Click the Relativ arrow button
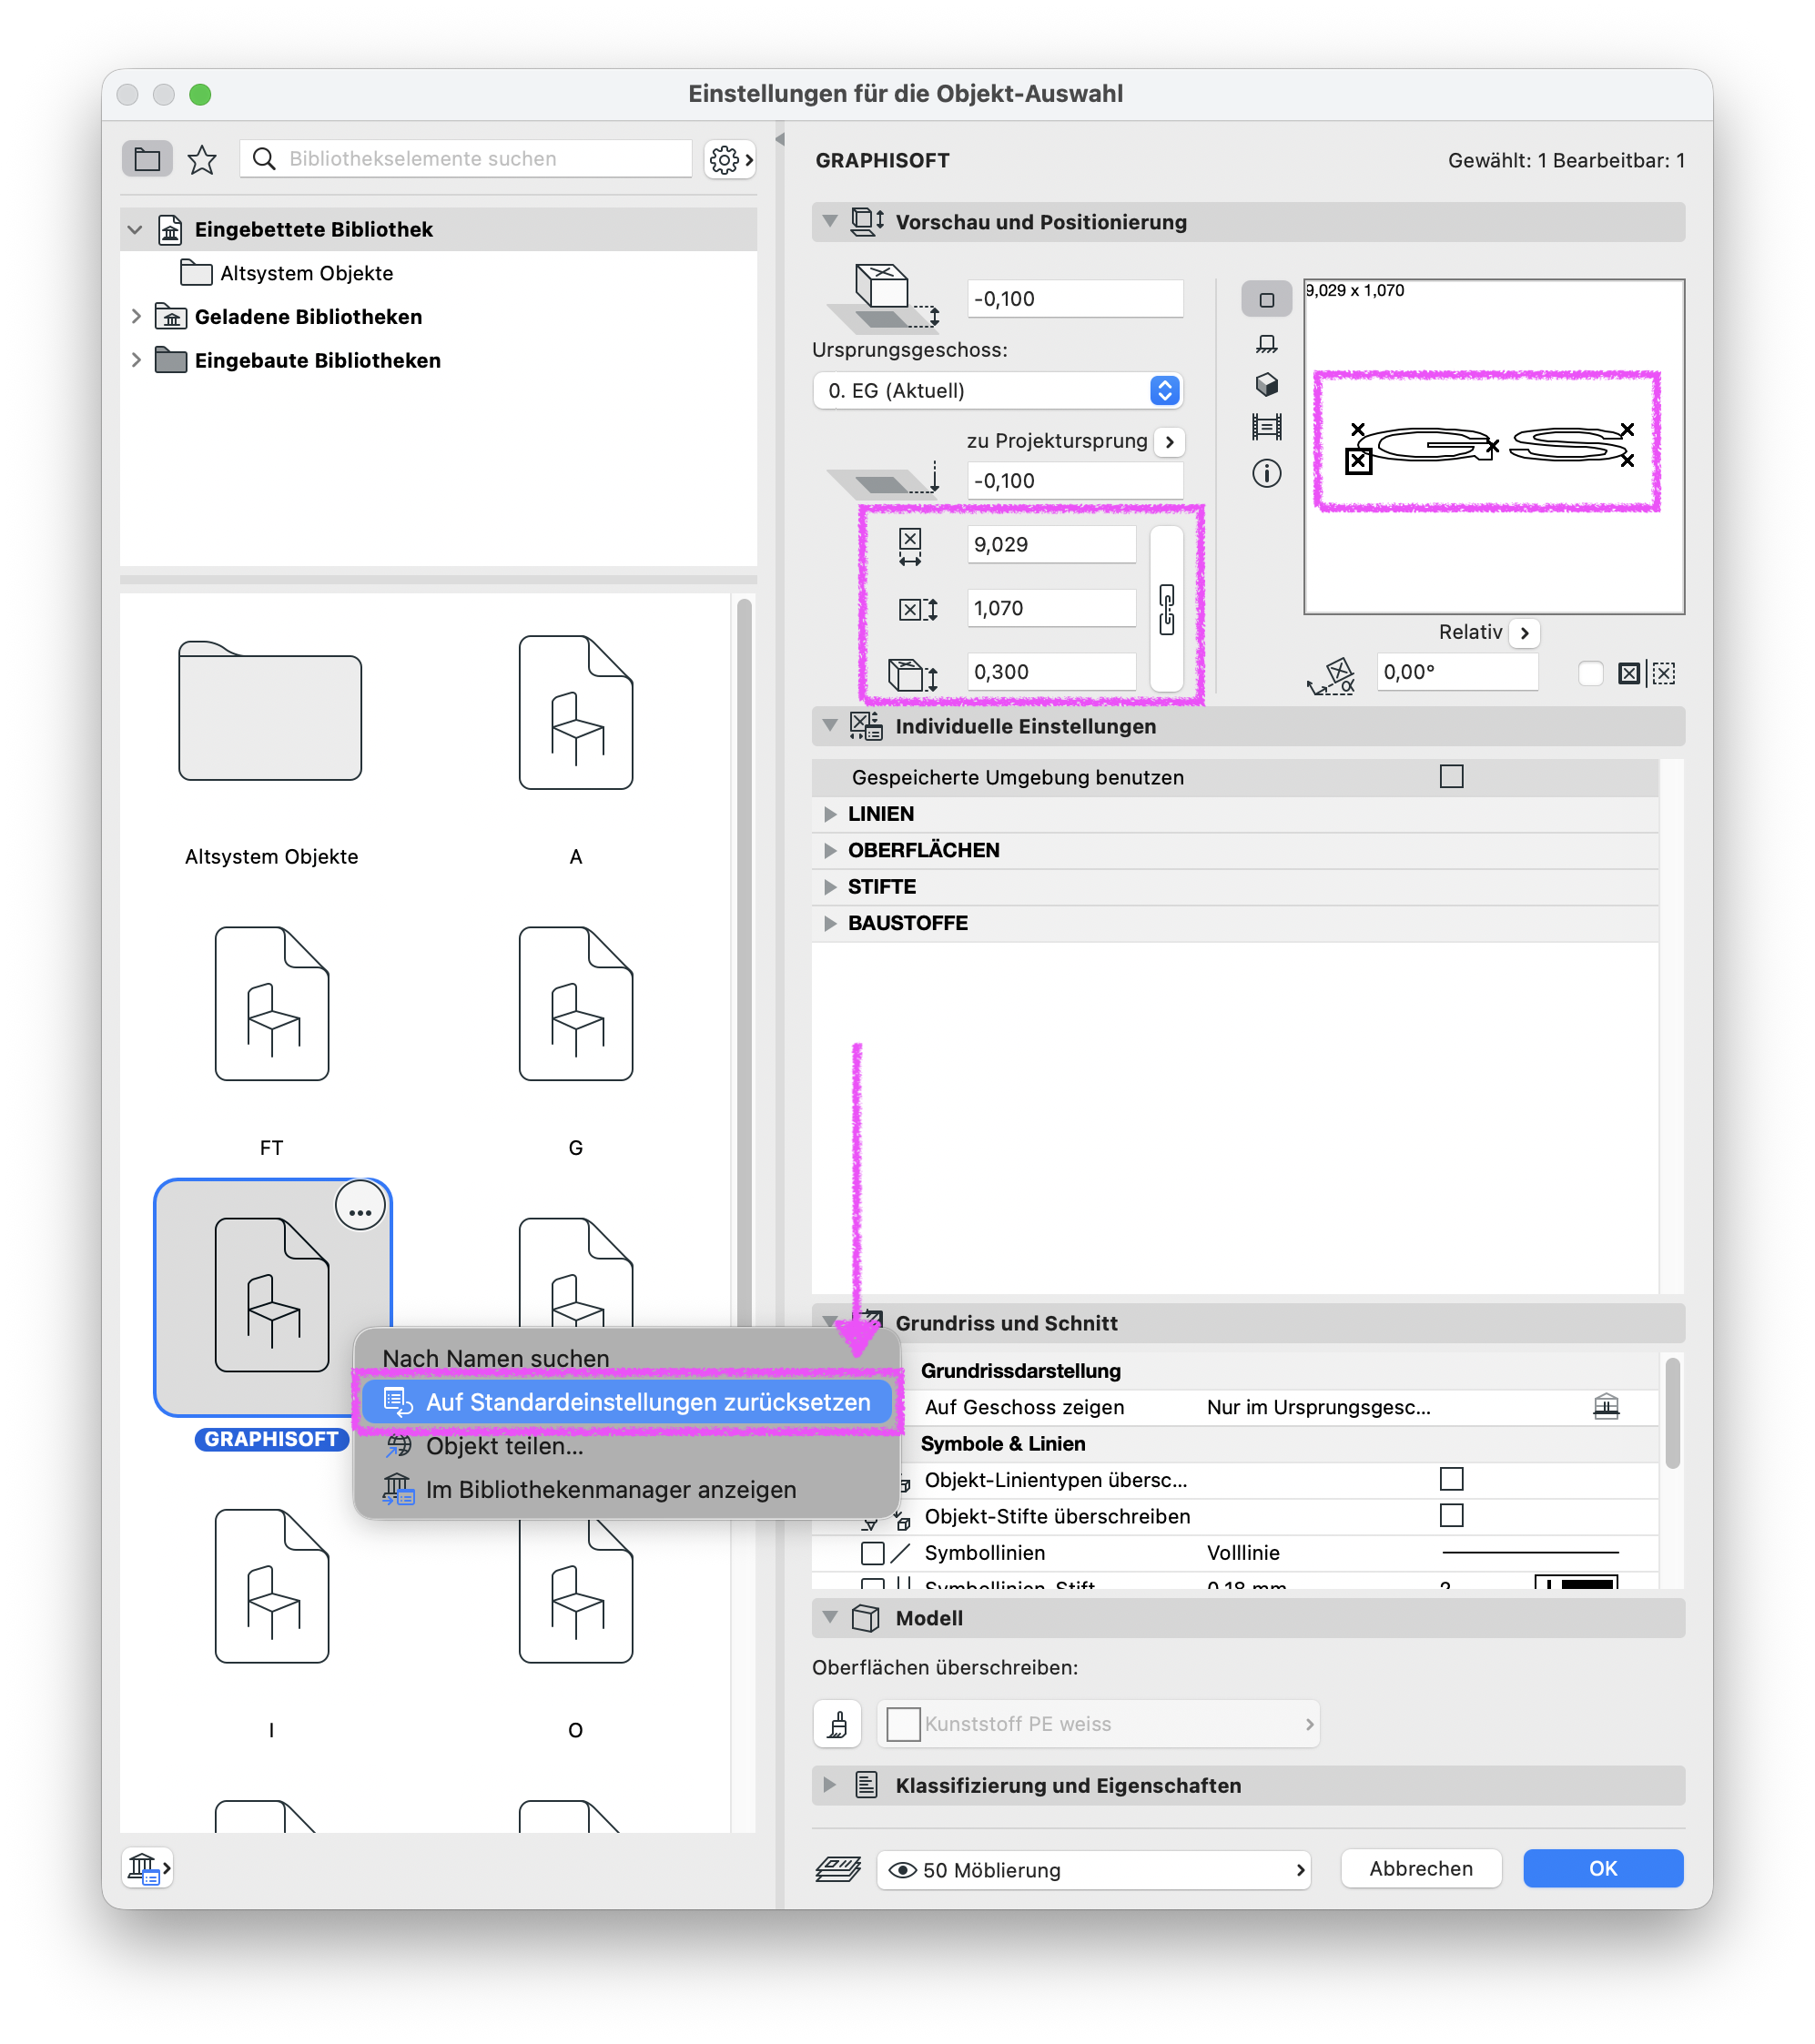 1523,633
